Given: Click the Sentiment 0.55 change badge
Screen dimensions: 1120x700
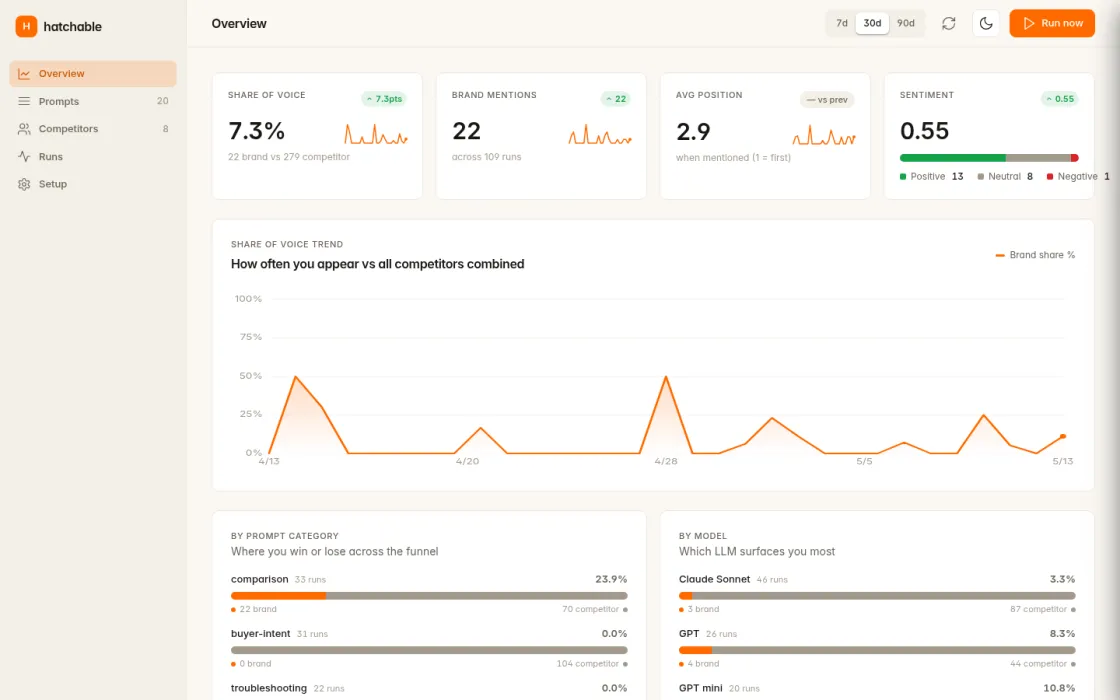Looking at the screenshot, I should [x=1060, y=99].
